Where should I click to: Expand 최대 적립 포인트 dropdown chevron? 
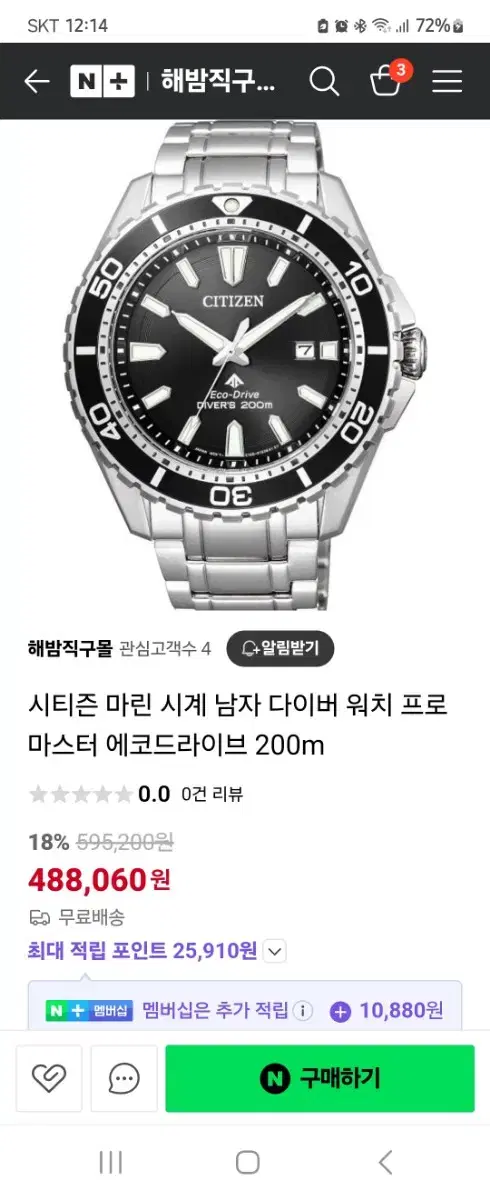(276, 950)
